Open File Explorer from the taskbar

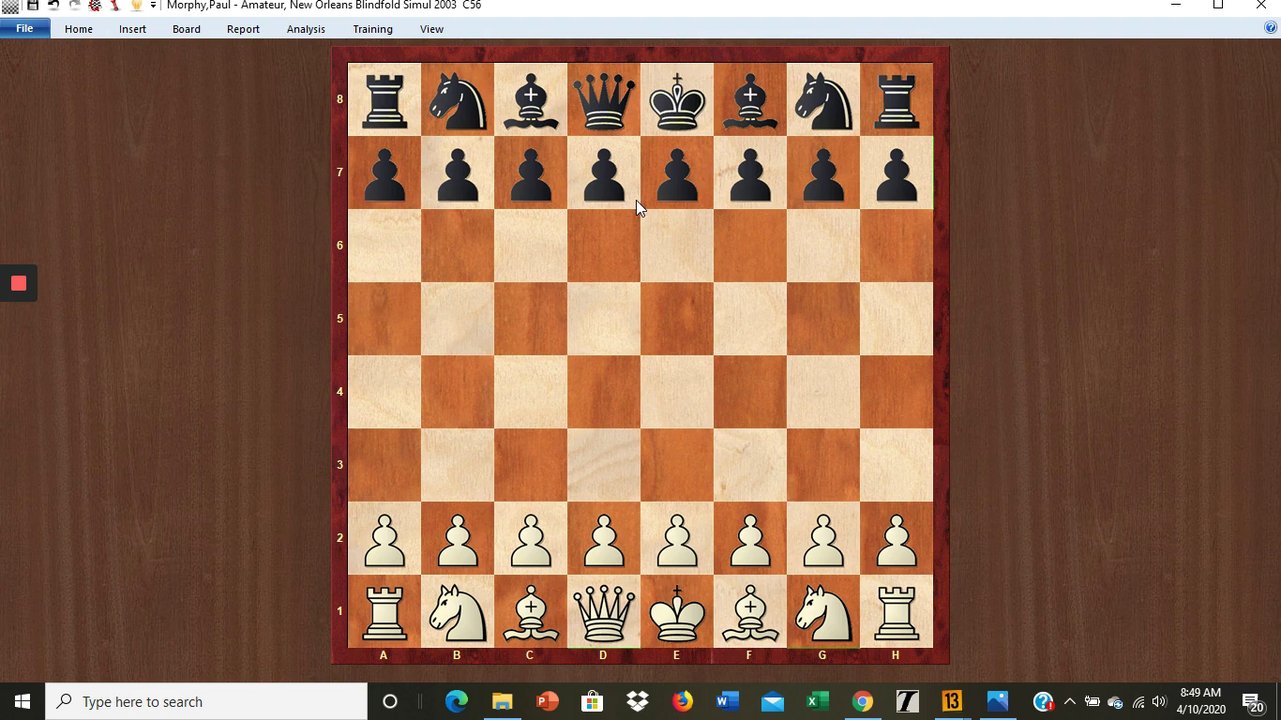(x=501, y=701)
